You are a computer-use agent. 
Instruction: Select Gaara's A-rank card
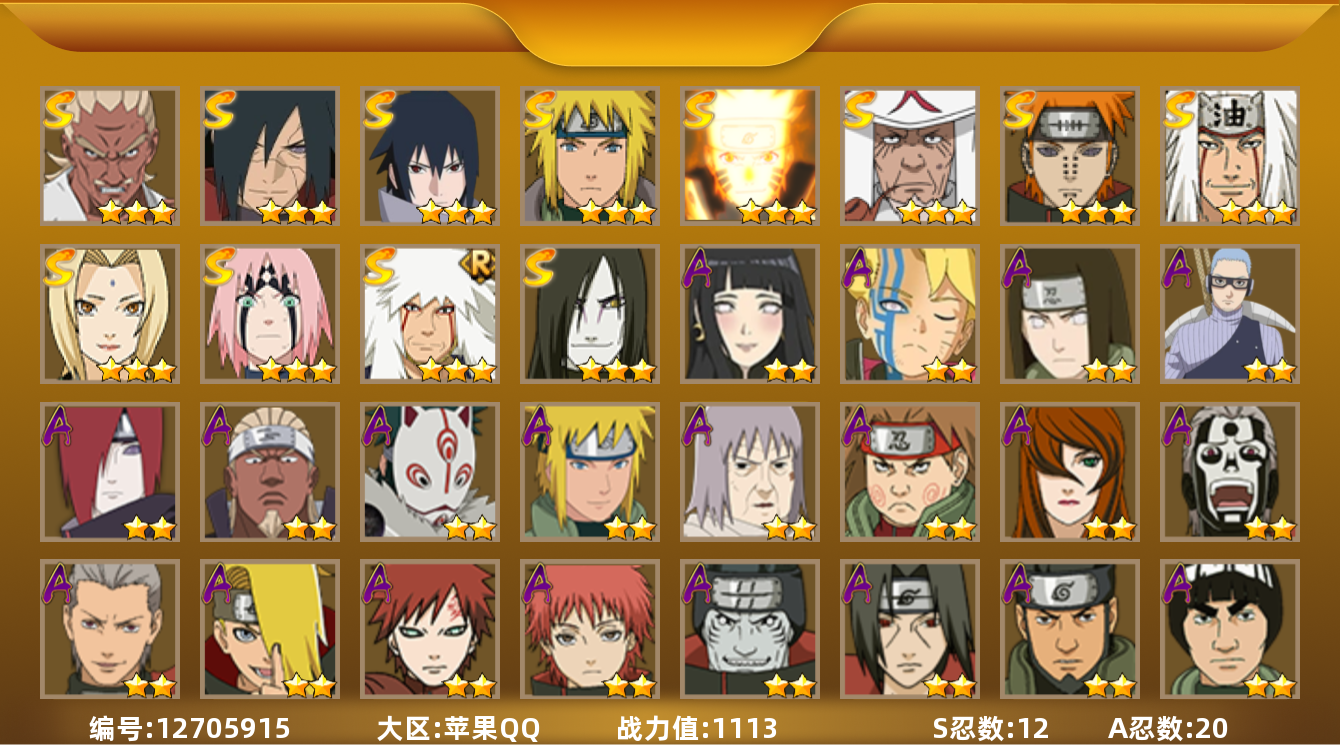429,629
